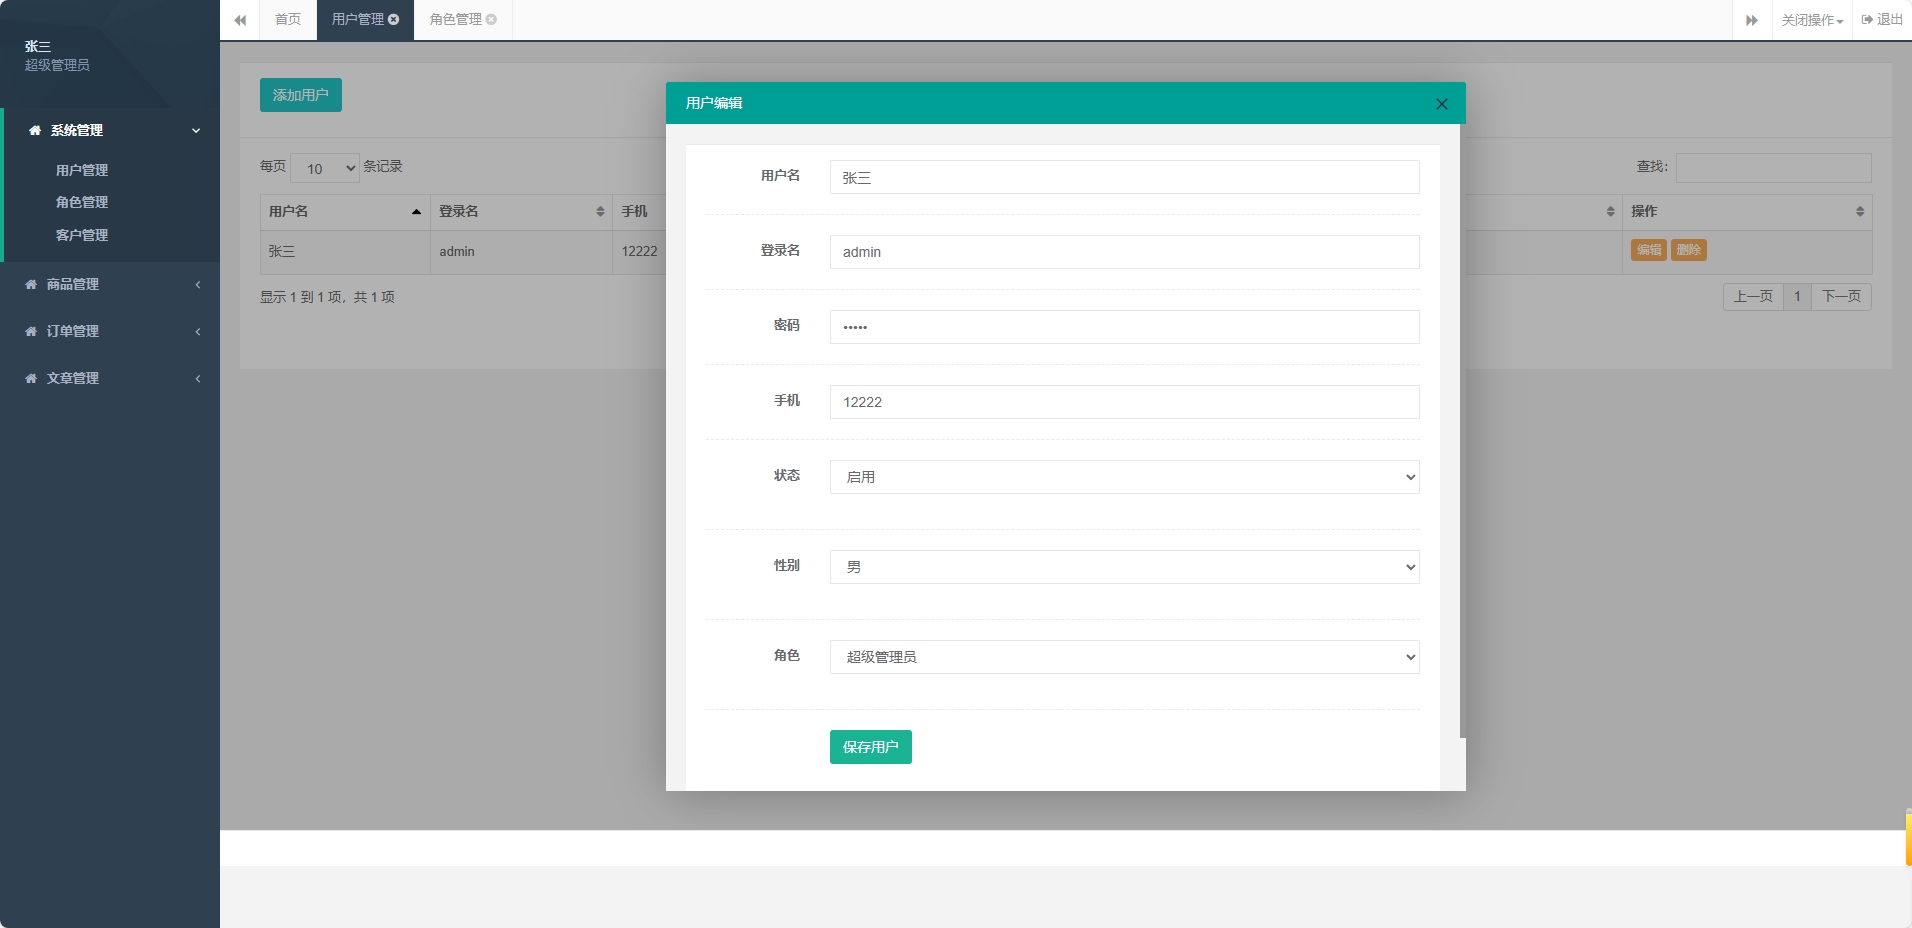
Task: Open 用户管理 in the sidebar
Action: click(x=82, y=171)
